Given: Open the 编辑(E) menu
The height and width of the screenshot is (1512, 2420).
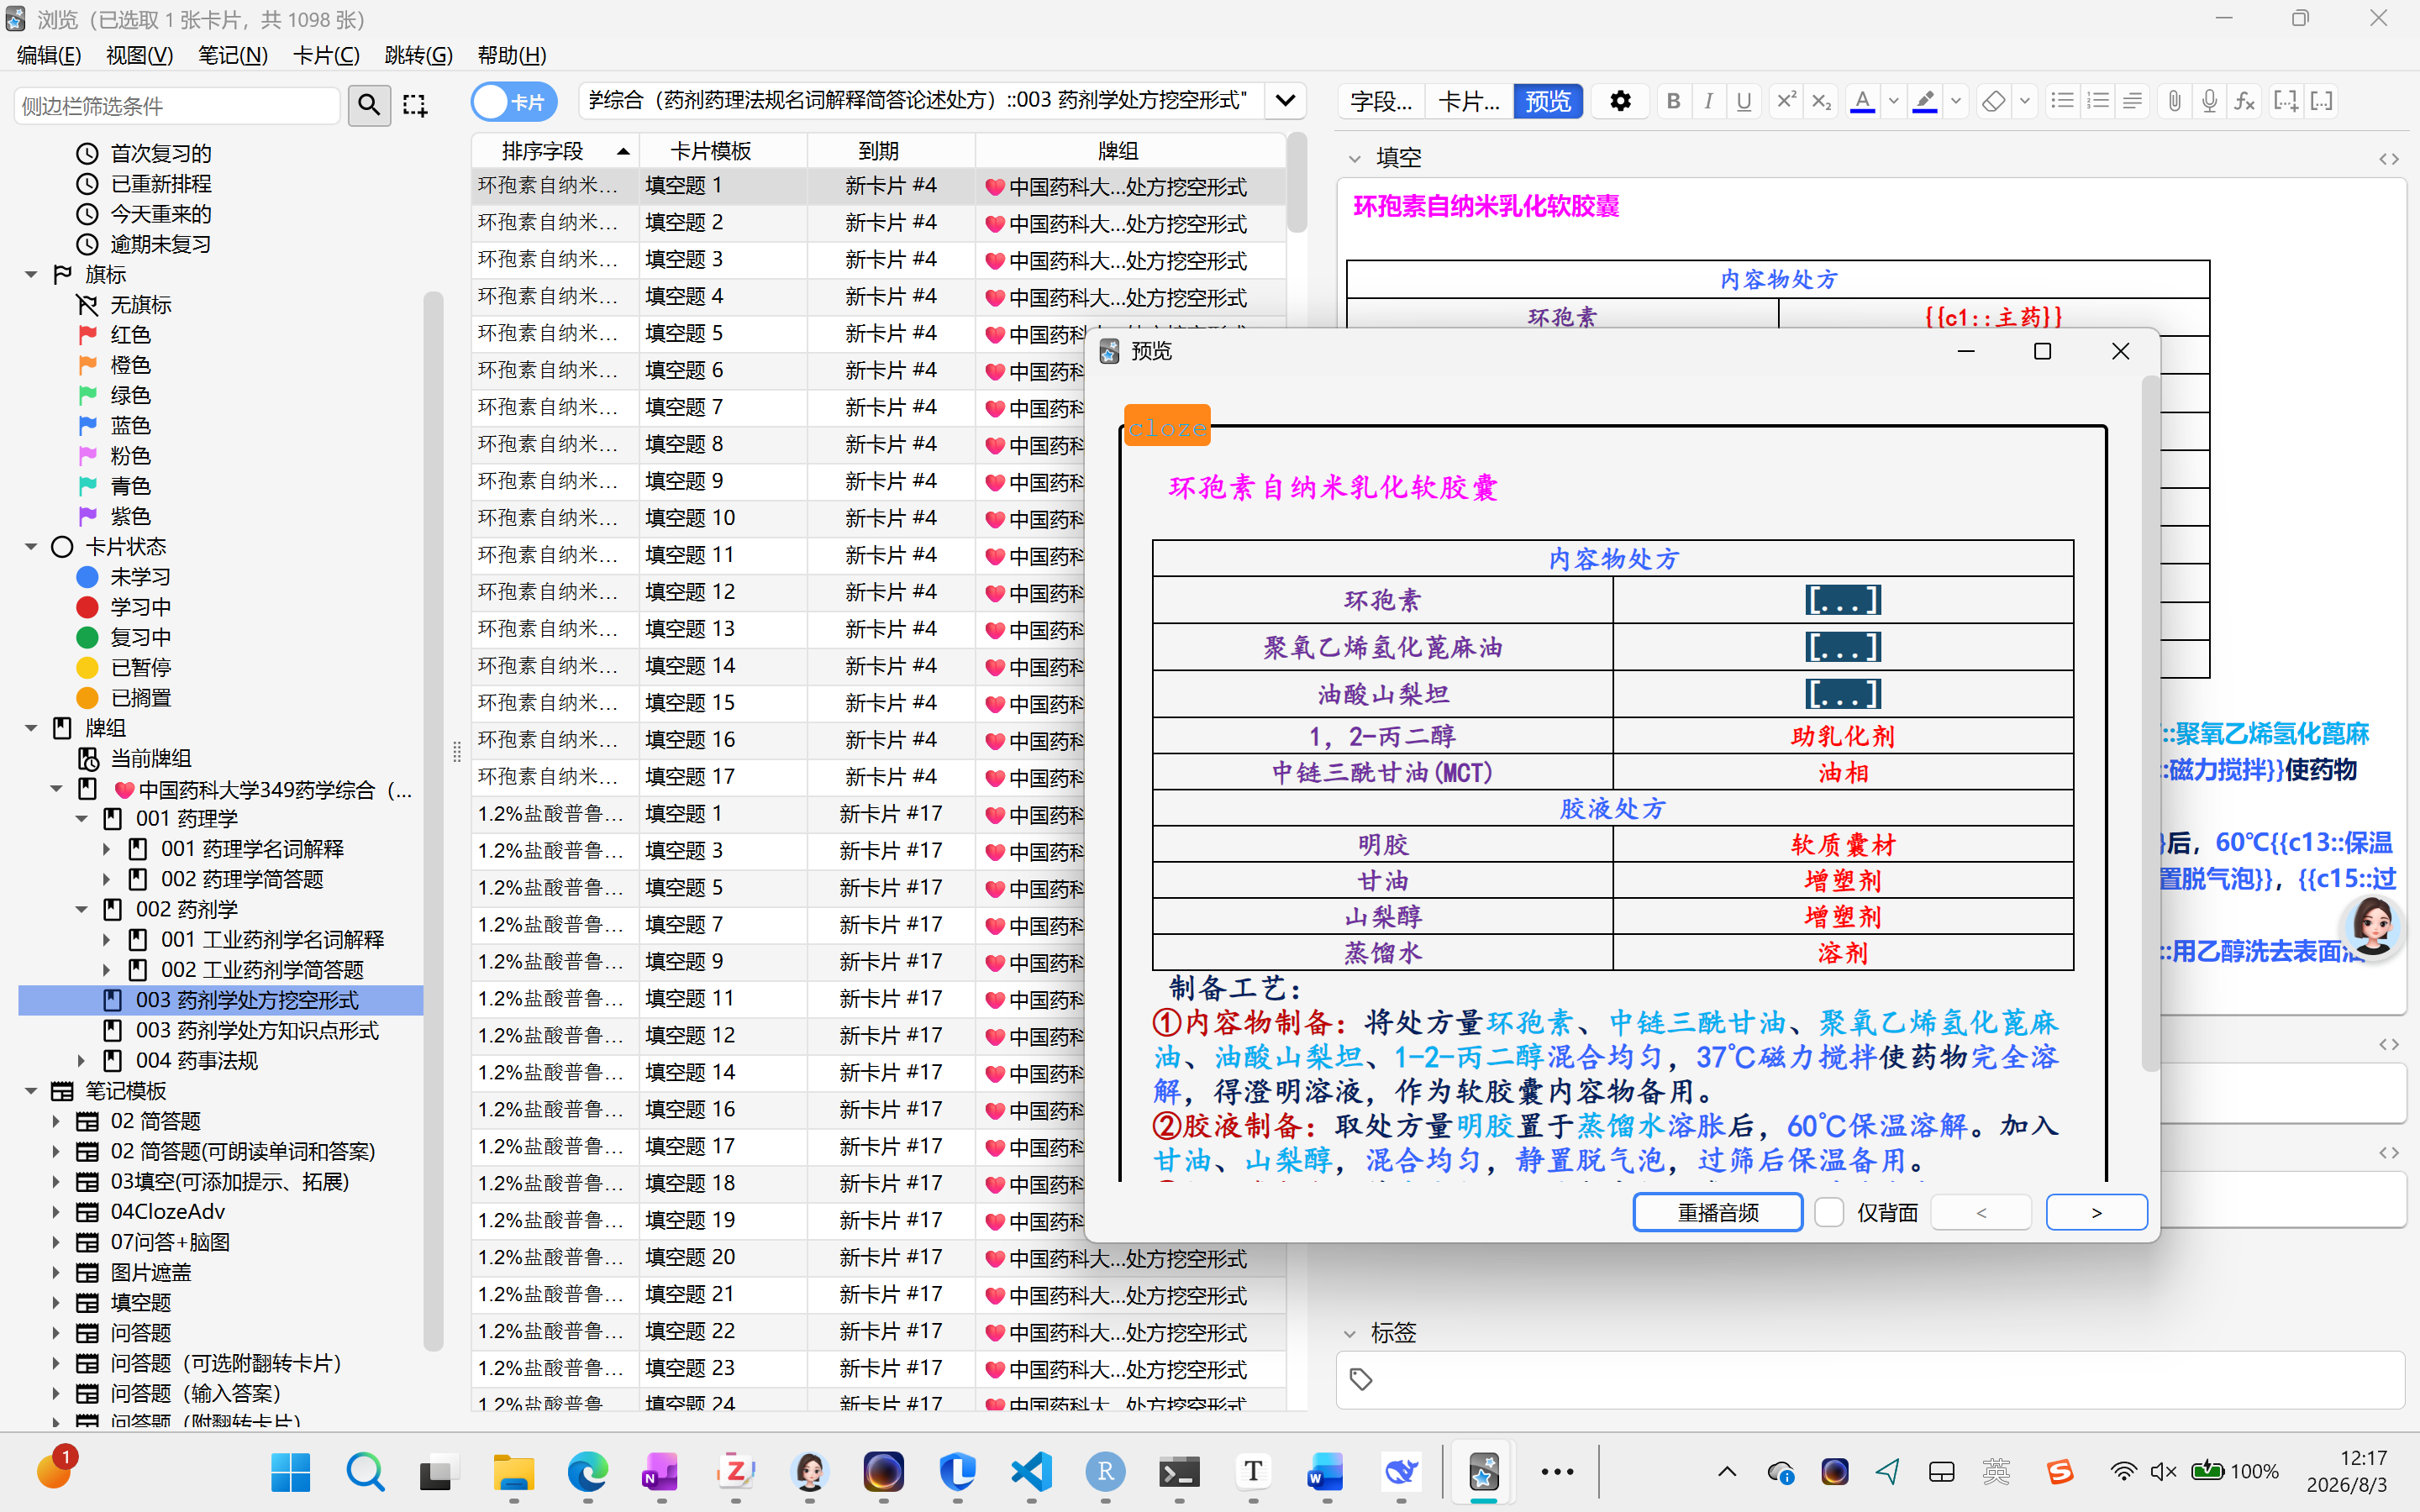Looking at the screenshot, I should 49,55.
